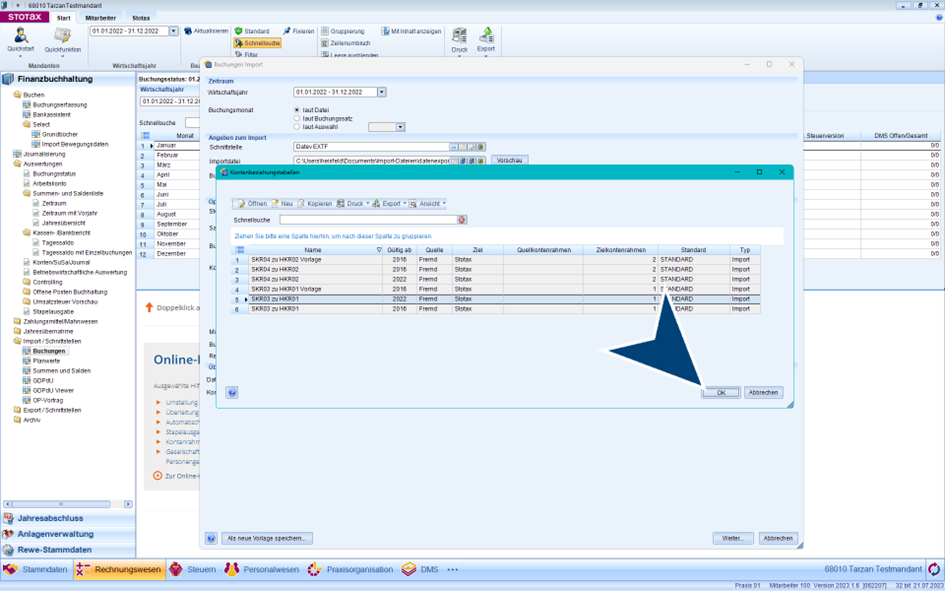Click the Export icon in the ribbon
Image resolution: width=945 pixels, height=591 pixels.
[x=486, y=37]
